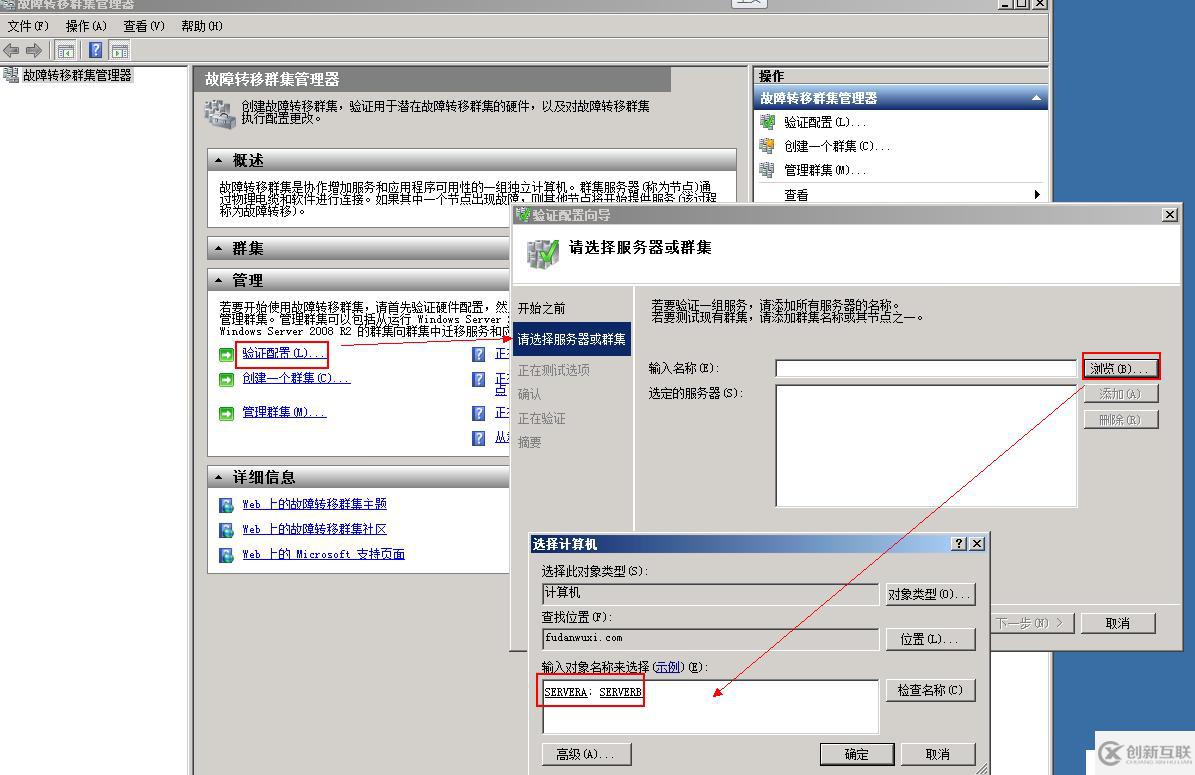Open Web 上的 Microsoft 支持页面 link
The image size is (1195, 775).
click(x=323, y=554)
